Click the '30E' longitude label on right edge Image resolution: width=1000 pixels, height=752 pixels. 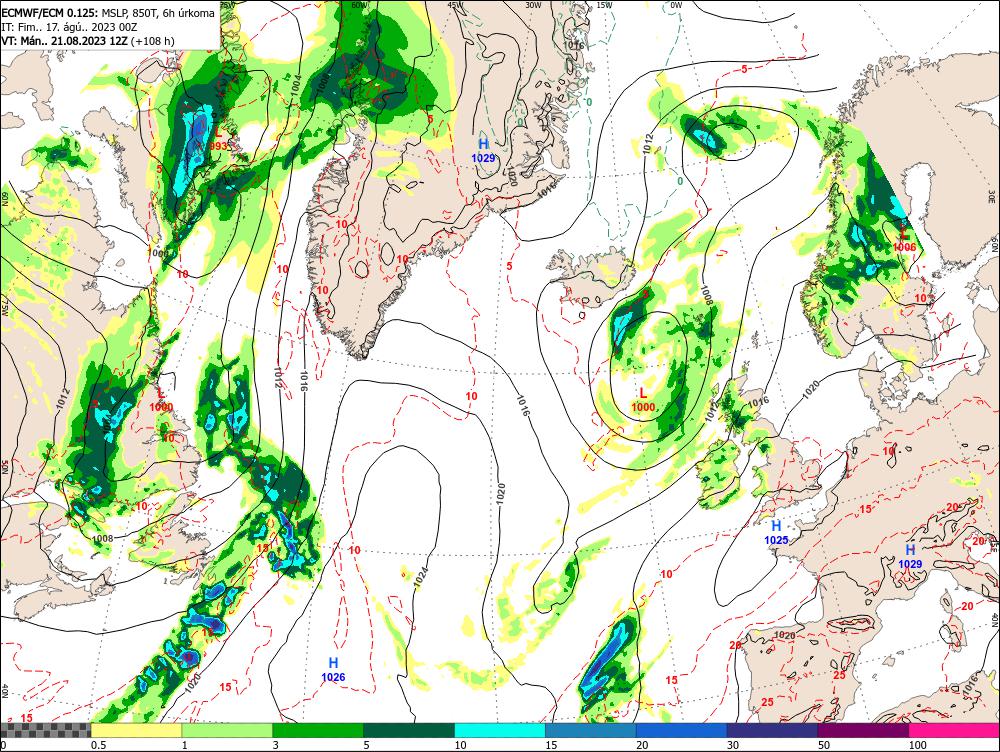tap(992, 195)
